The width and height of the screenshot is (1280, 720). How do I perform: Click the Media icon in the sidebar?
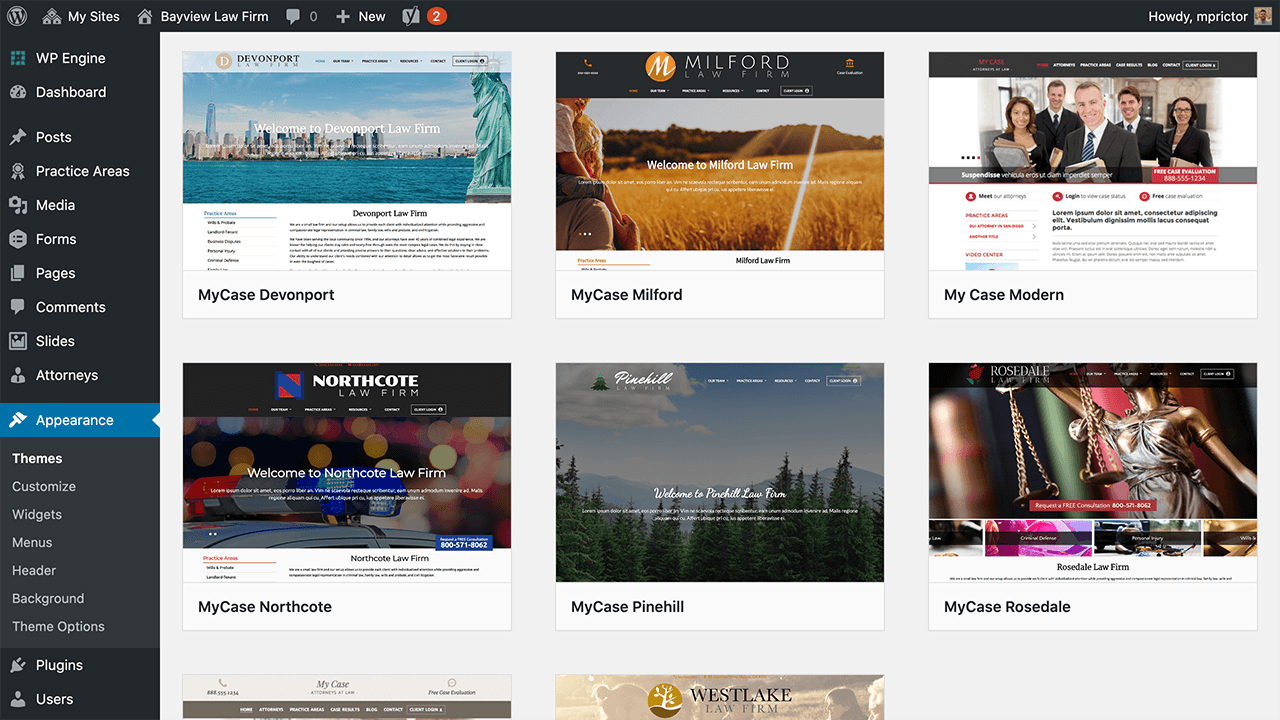(x=20, y=205)
